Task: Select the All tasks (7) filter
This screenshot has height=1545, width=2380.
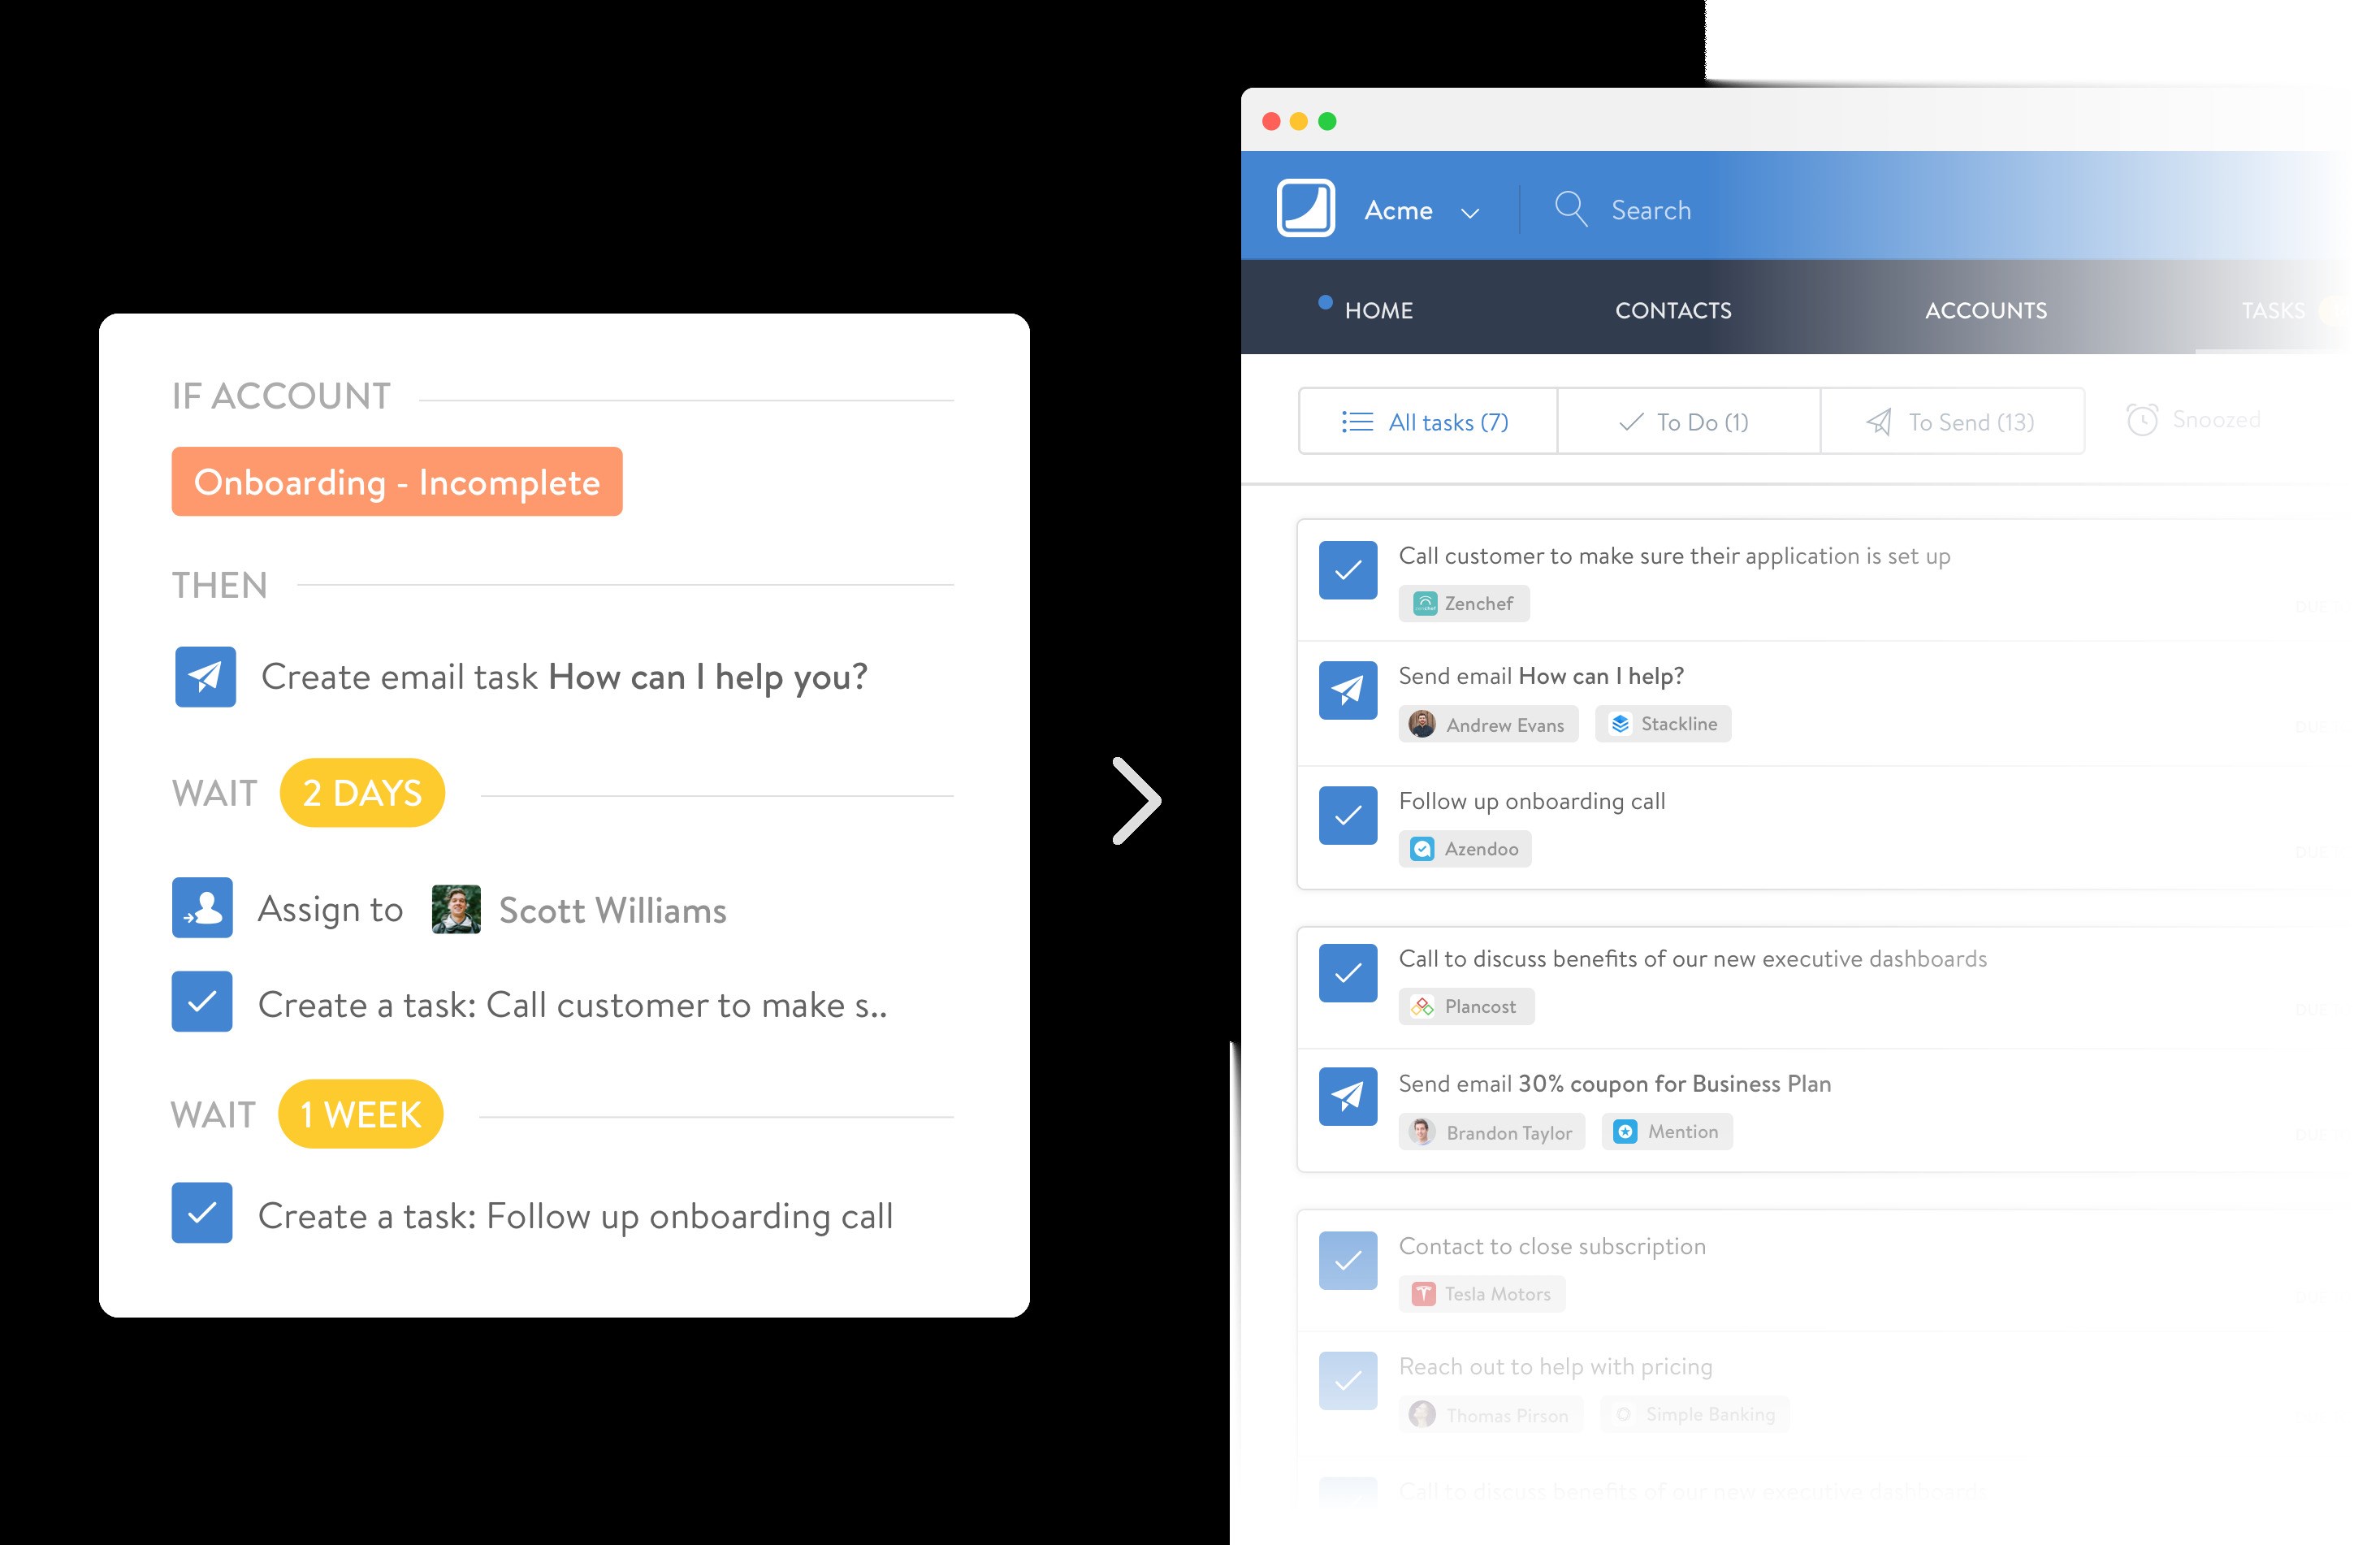Action: coord(1427,421)
